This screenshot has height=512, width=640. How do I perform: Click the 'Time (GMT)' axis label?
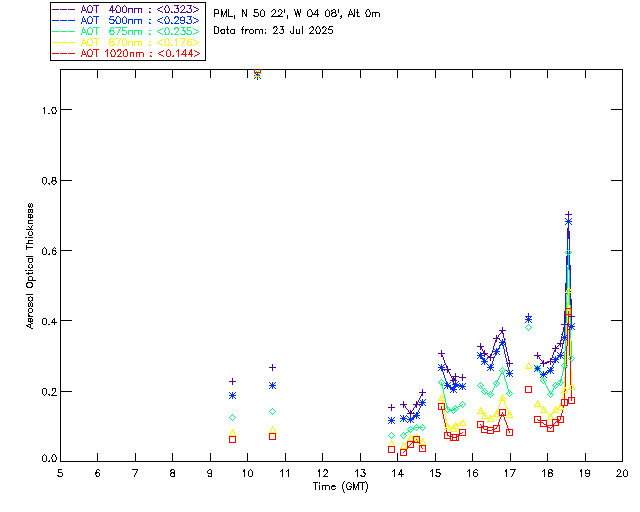coord(340,486)
